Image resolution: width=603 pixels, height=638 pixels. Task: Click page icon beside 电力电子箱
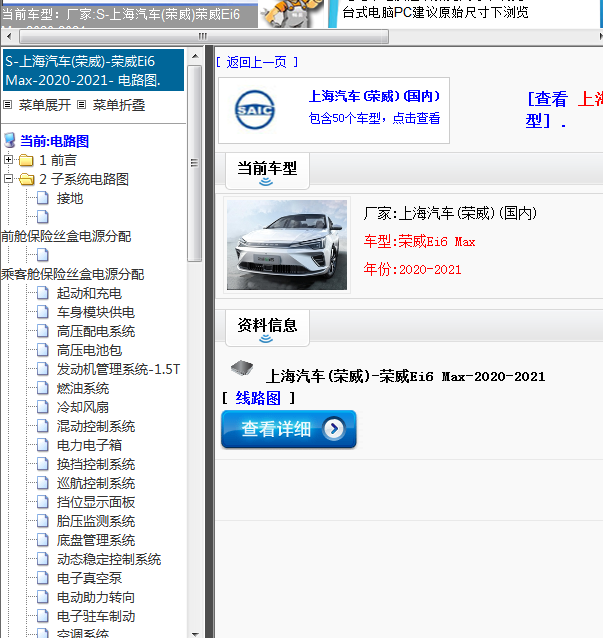tap(43, 445)
